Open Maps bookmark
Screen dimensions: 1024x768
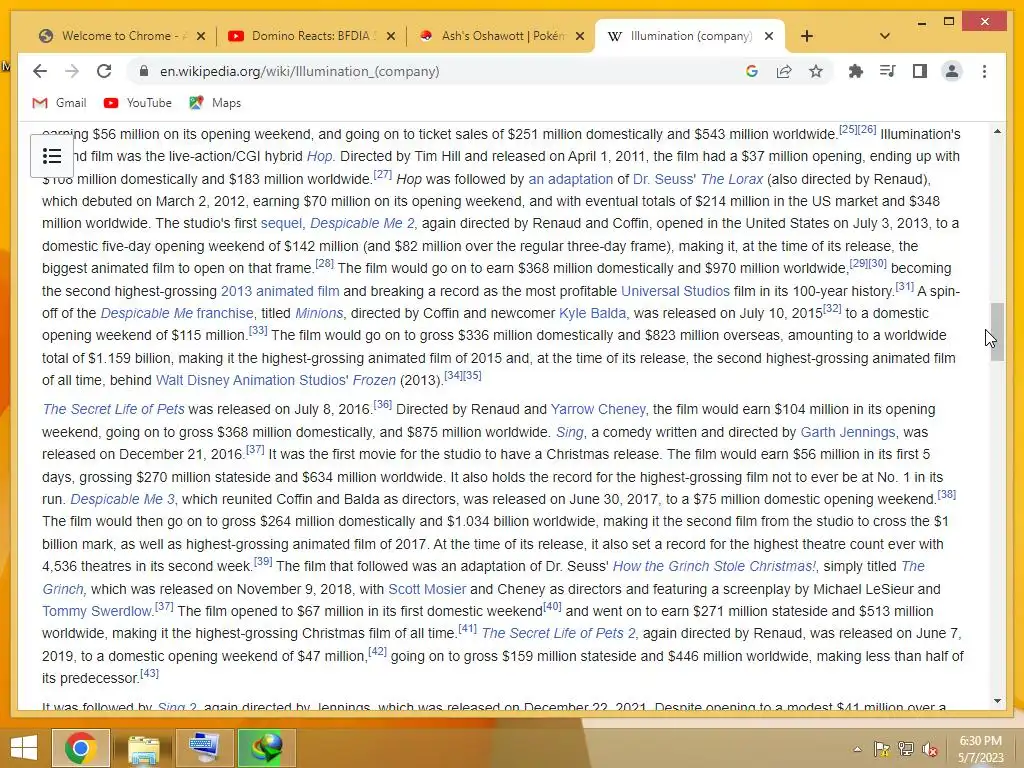click(216, 103)
